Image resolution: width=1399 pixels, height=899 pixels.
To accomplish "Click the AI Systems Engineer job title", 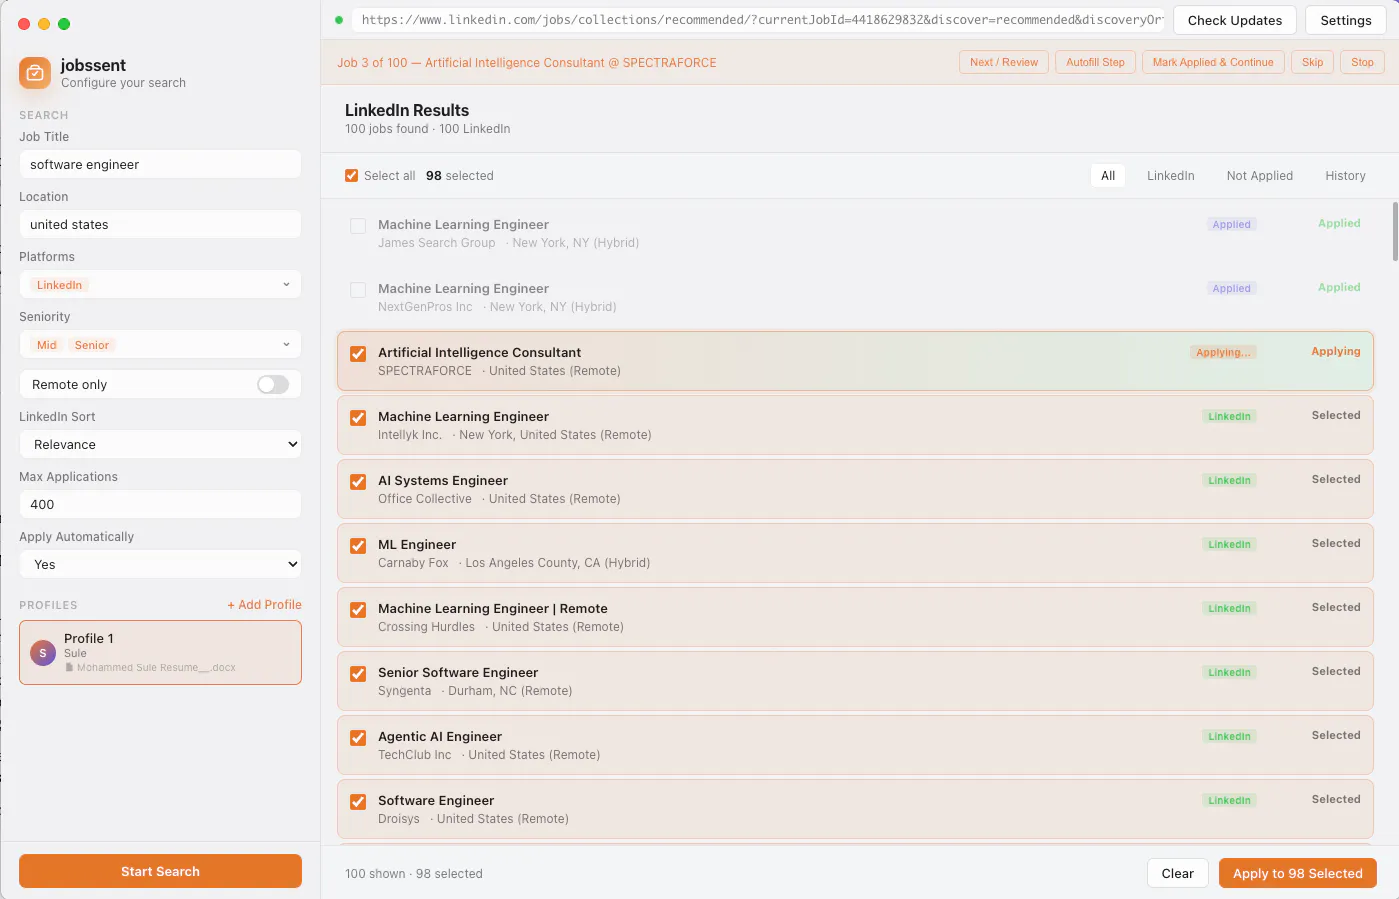I will (443, 480).
